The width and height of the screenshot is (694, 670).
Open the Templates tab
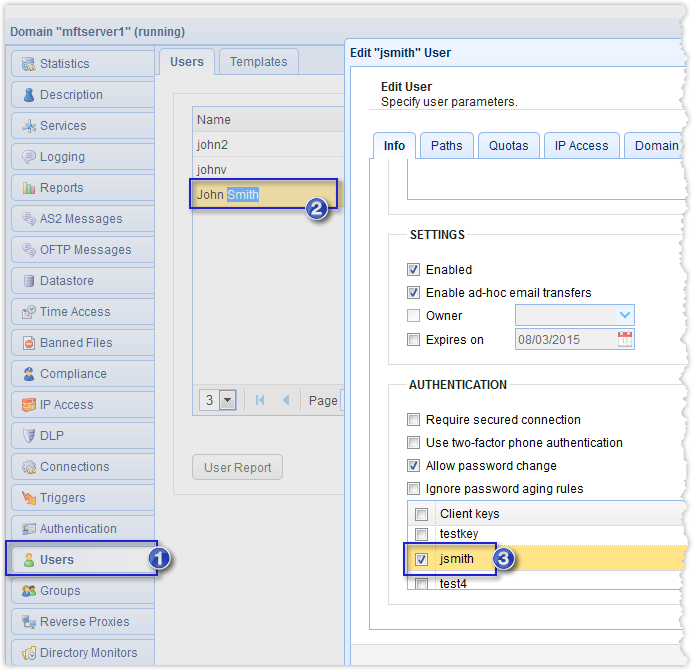[x=258, y=62]
